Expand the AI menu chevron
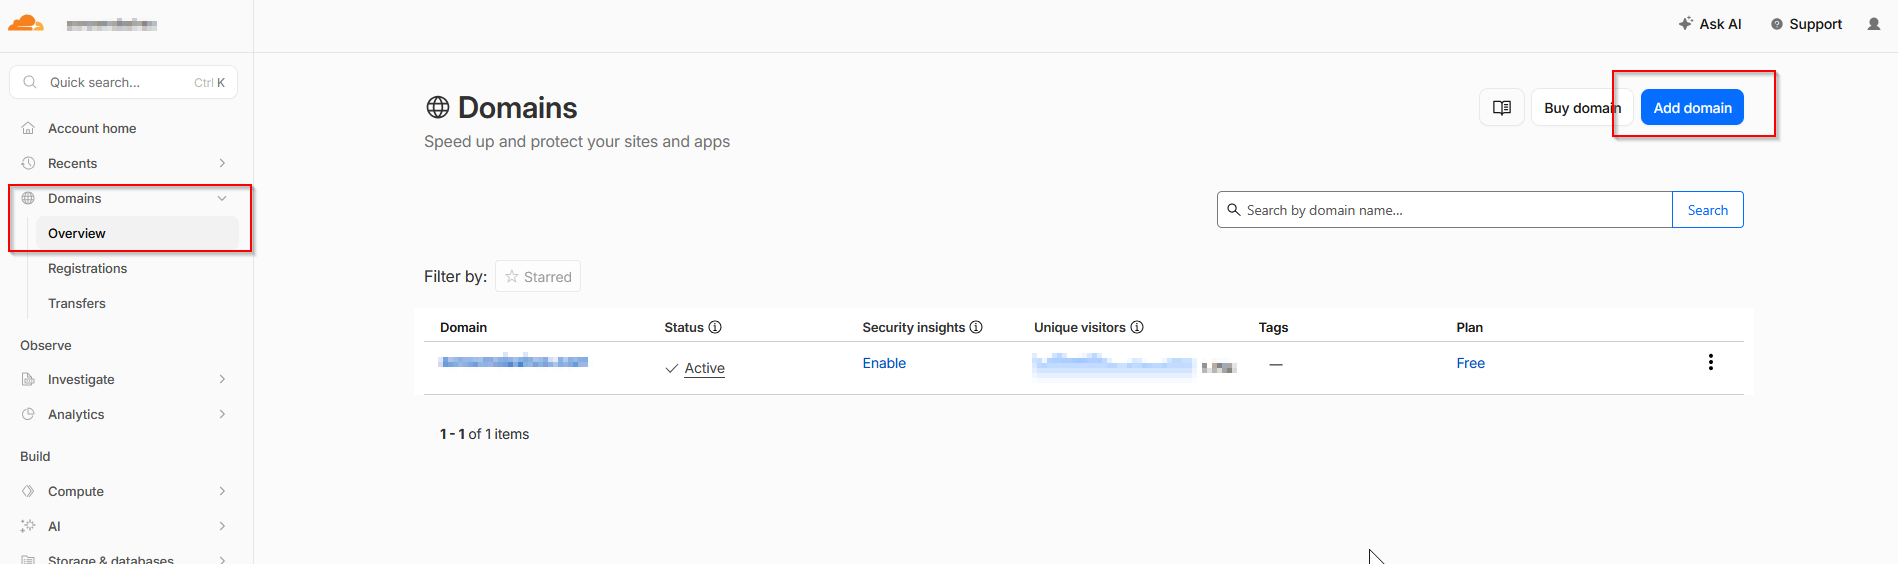 tap(222, 526)
